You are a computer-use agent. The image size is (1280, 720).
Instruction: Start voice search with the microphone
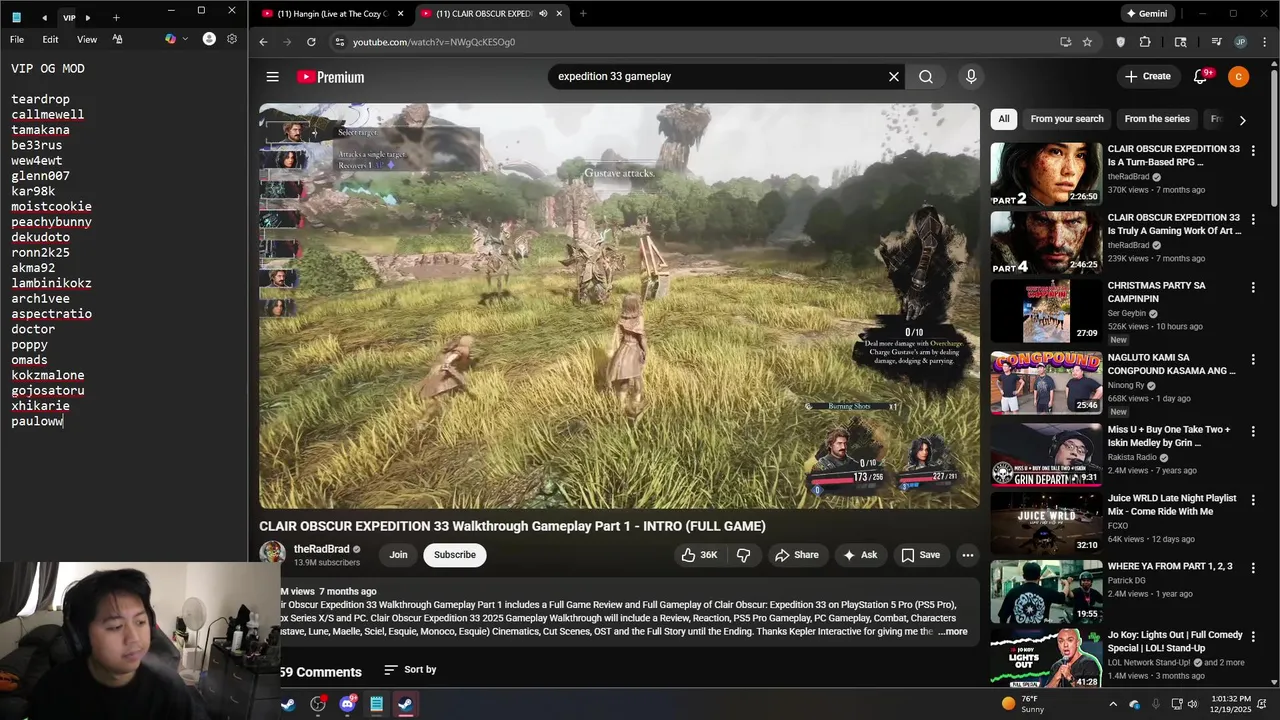tap(970, 77)
